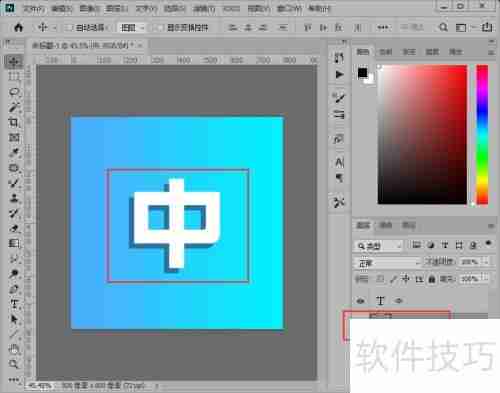Select the Horizontal Type tool

click(14, 304)
